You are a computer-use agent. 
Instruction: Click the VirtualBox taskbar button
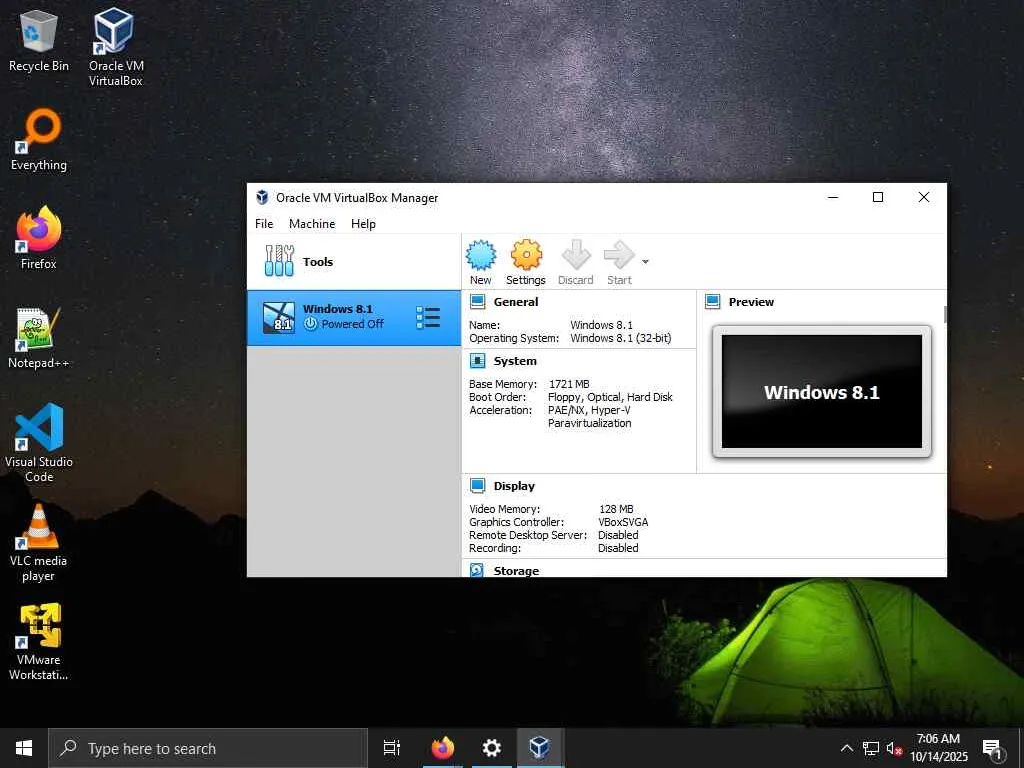click(539, 748)
